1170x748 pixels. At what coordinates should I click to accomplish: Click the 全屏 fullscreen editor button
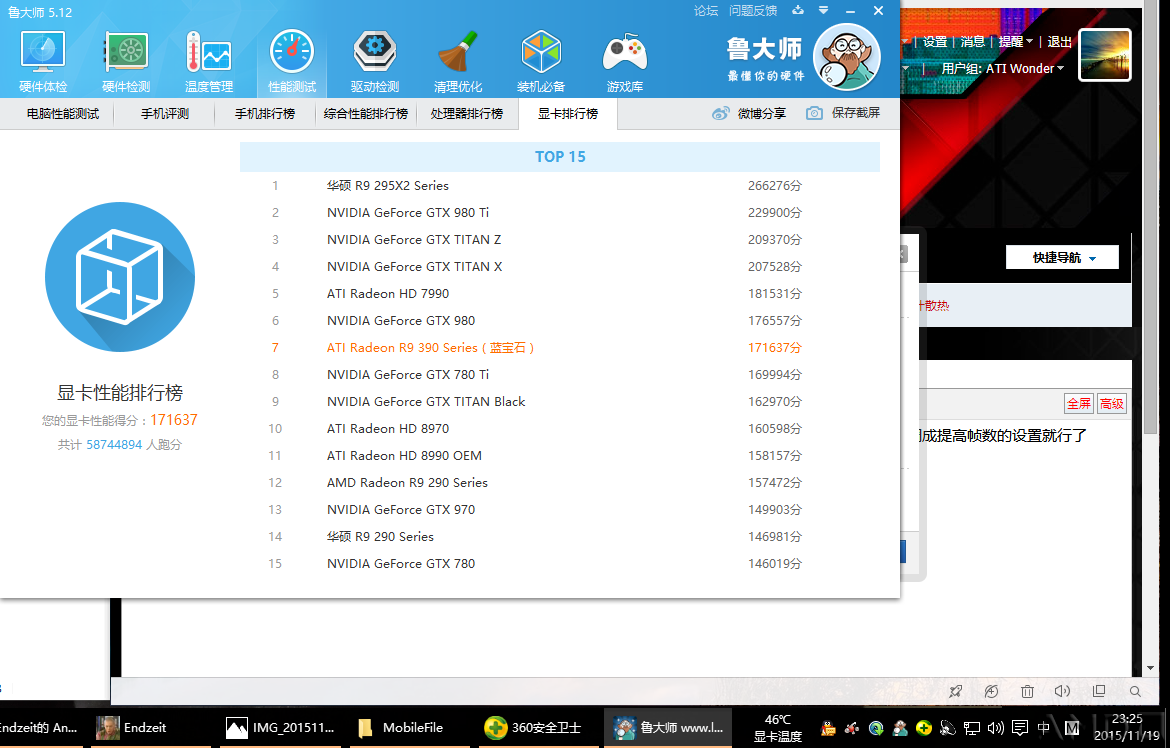click(x=1078, y=404)
